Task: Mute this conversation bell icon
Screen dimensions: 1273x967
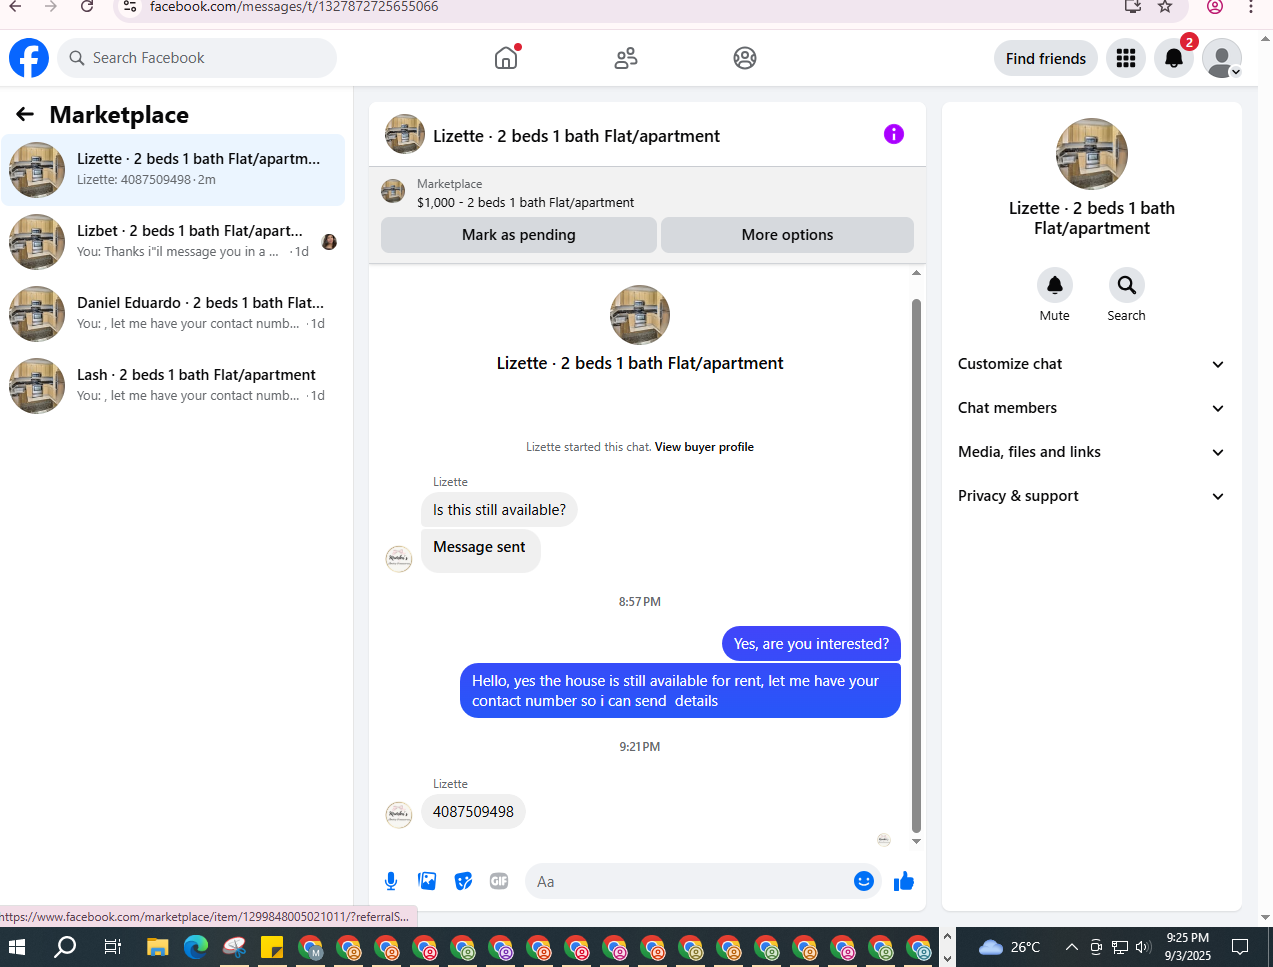Action: pyautogui.click(x=1055, y=285)
